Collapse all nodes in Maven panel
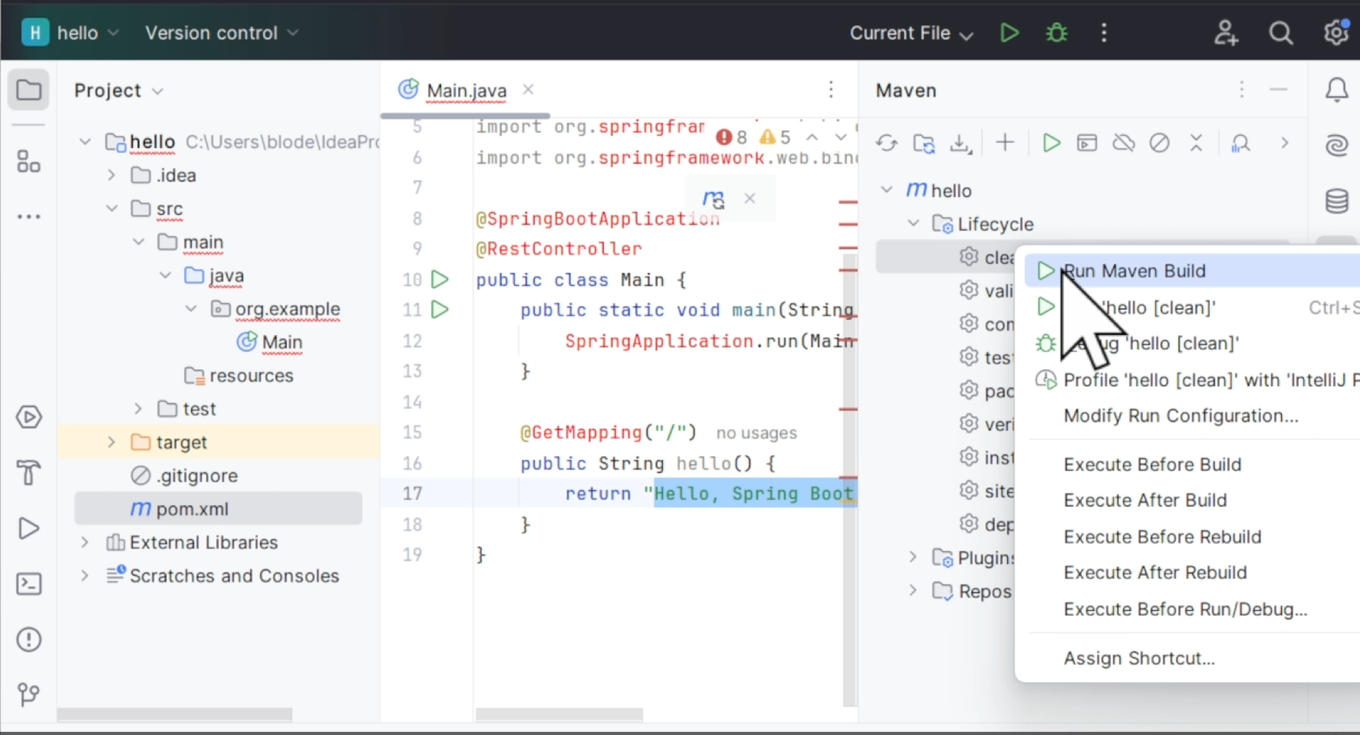The width and height of the screenshot is (1360, 735). [1196, 143]
